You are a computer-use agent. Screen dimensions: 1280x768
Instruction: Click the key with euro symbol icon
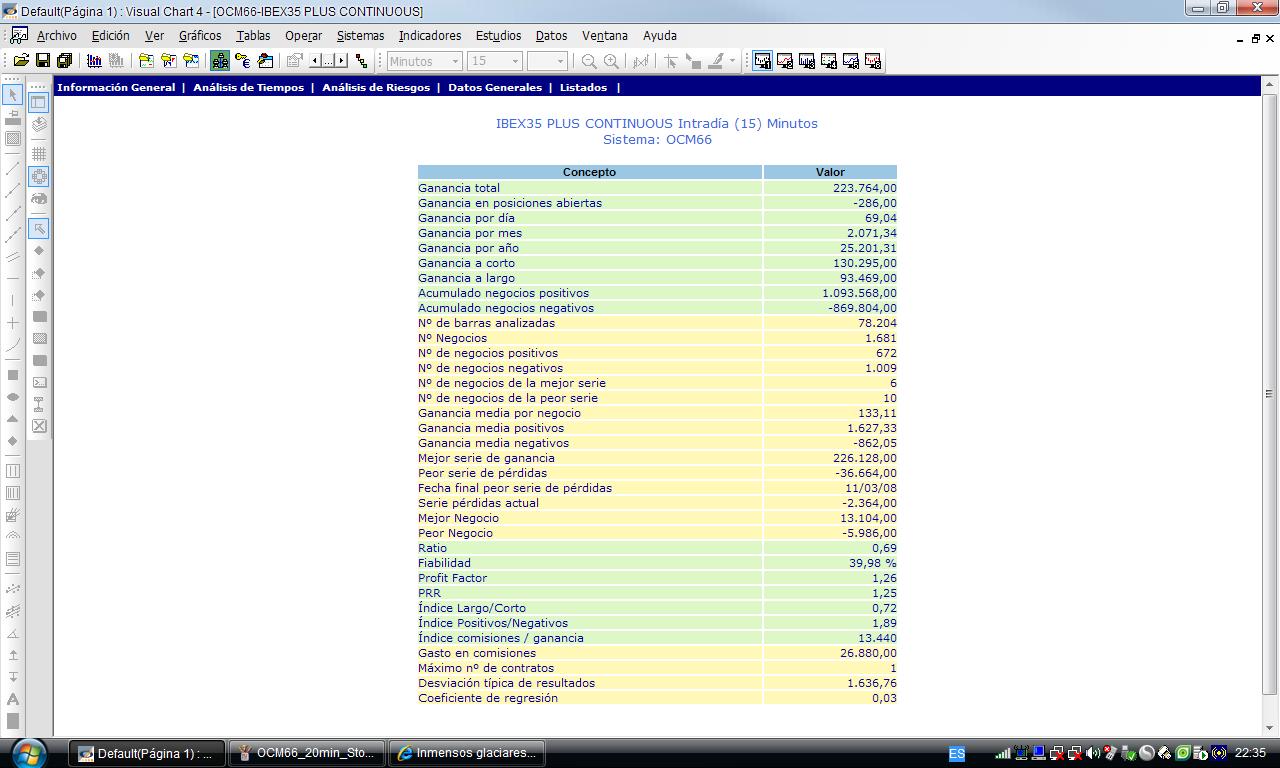coord(242,61)
